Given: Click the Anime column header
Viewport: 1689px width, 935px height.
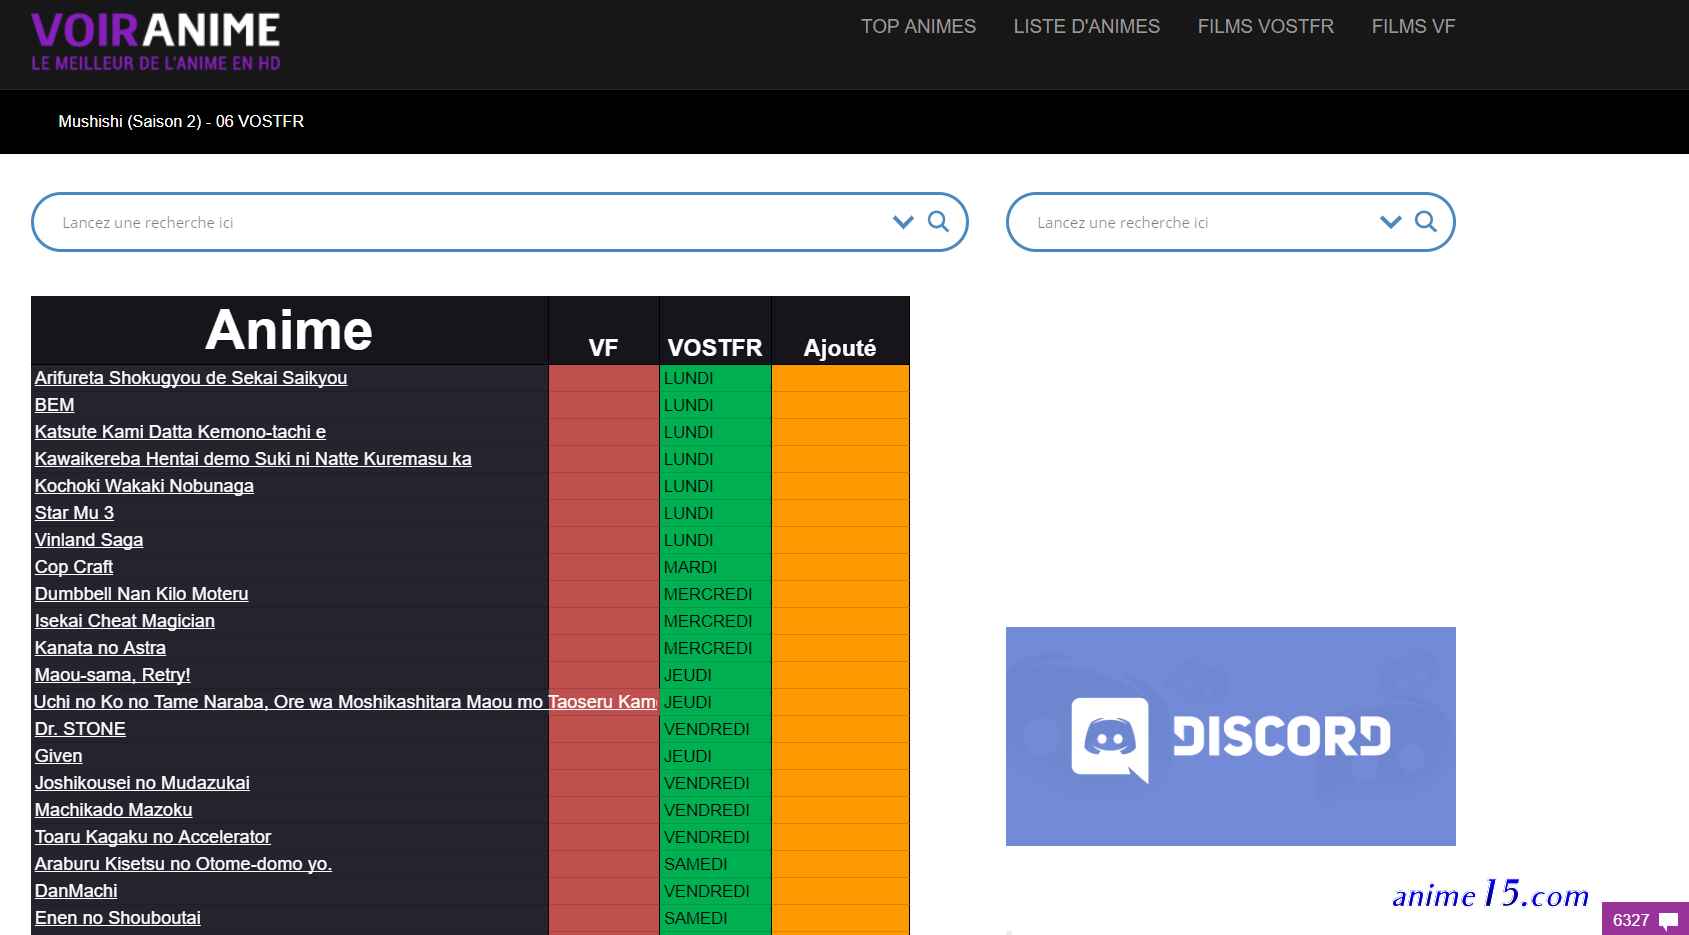Looking at the screenshot, I should tap(289, 330).
